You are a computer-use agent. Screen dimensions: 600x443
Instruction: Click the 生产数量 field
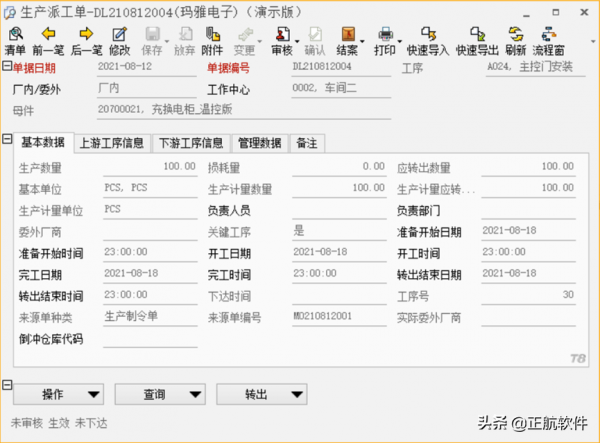click(x=150, y=167)
